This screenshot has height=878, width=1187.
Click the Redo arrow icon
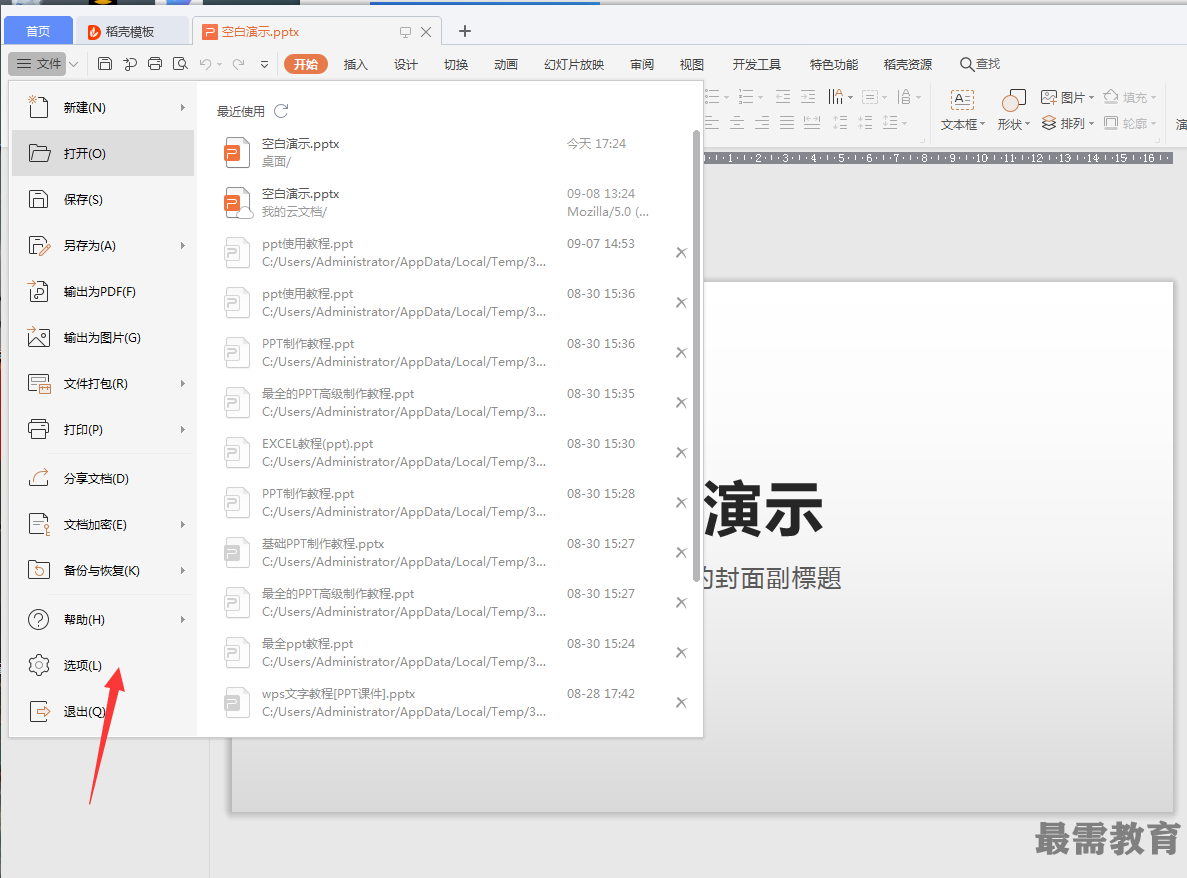(238, 64)
